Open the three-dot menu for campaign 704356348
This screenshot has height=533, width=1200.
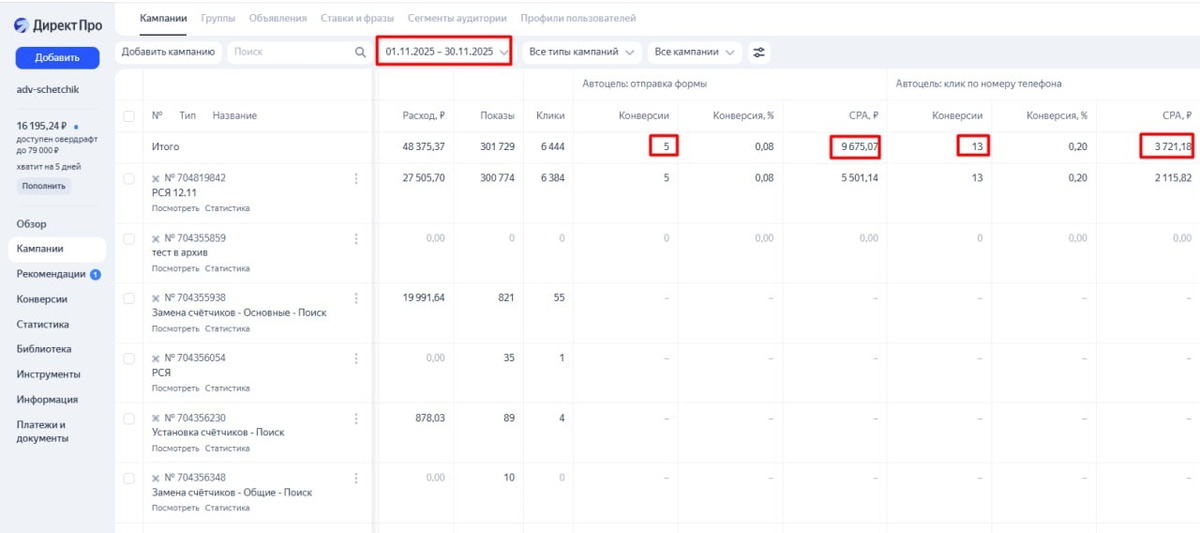[356, 478]
